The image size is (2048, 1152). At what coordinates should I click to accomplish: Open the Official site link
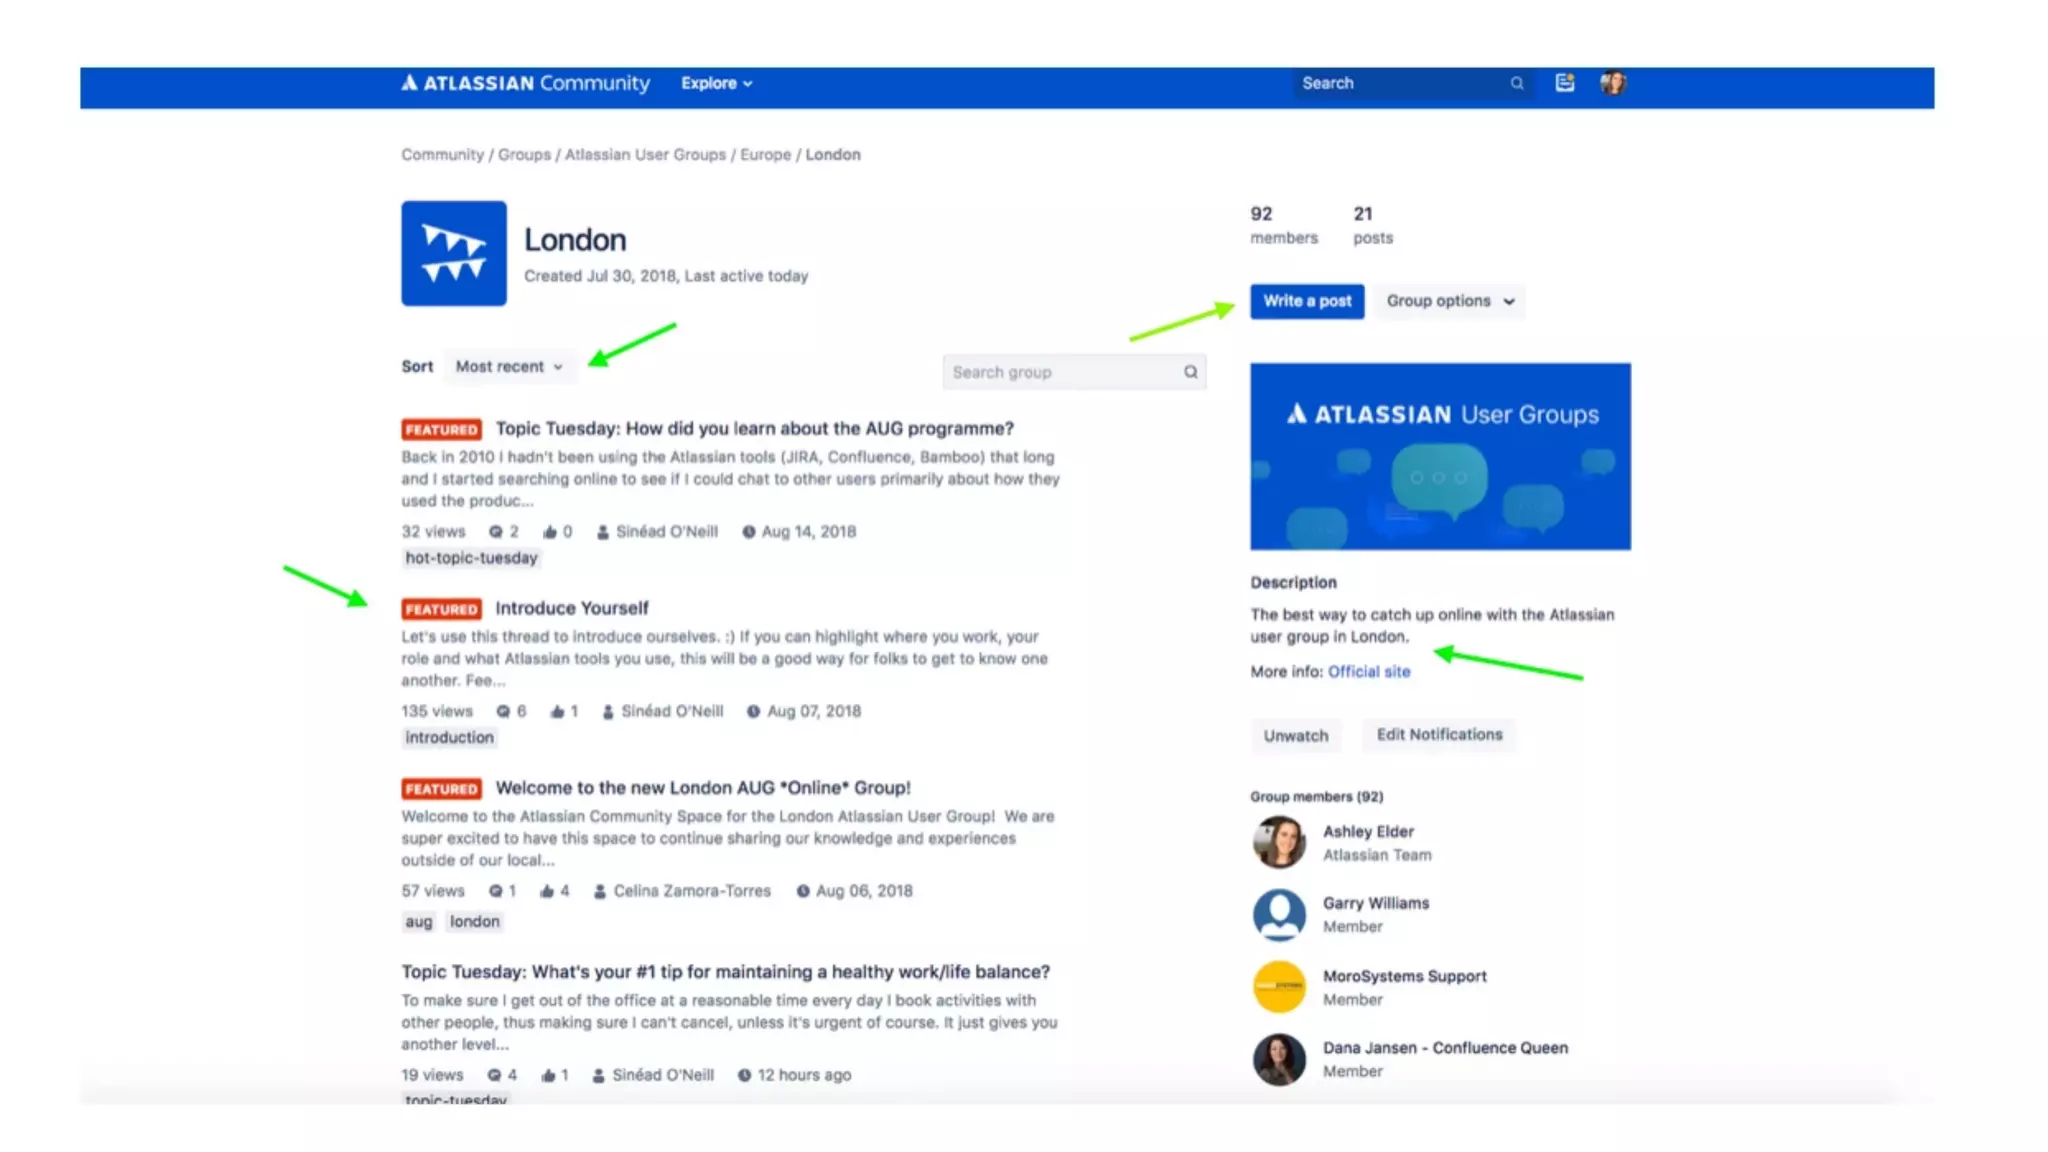pos(1368,672)
